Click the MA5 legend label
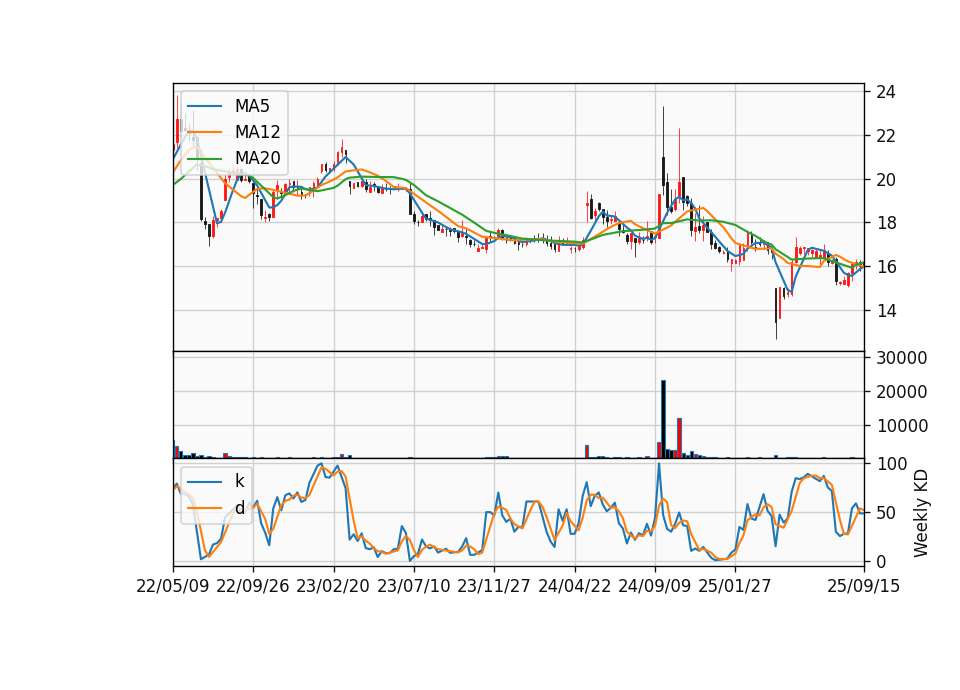The image size is (960, 690). (252, 106)
